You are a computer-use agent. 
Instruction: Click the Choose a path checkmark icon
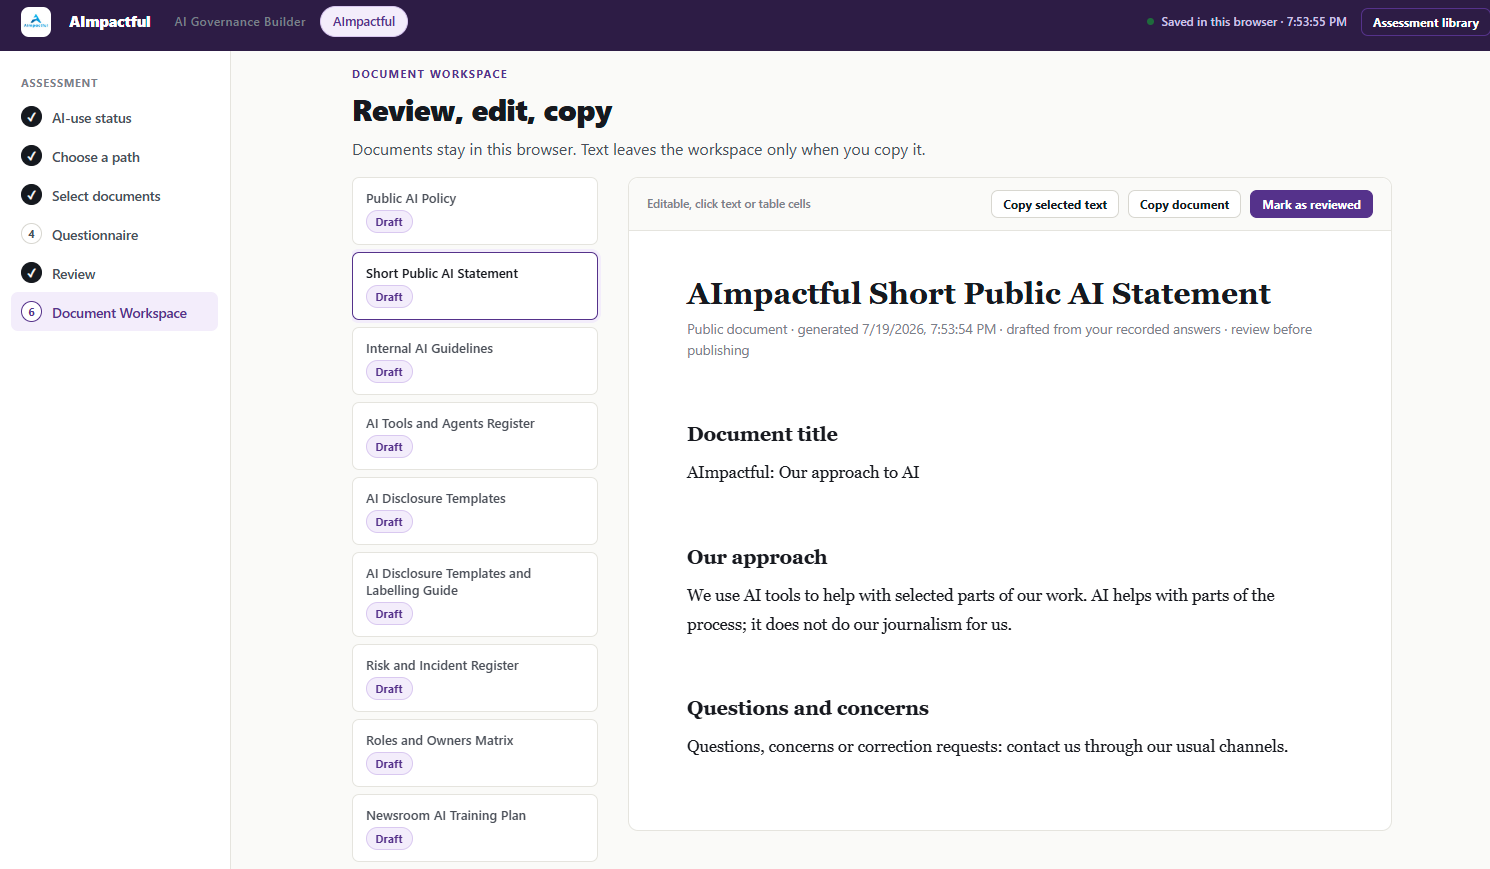pos(32,156)
